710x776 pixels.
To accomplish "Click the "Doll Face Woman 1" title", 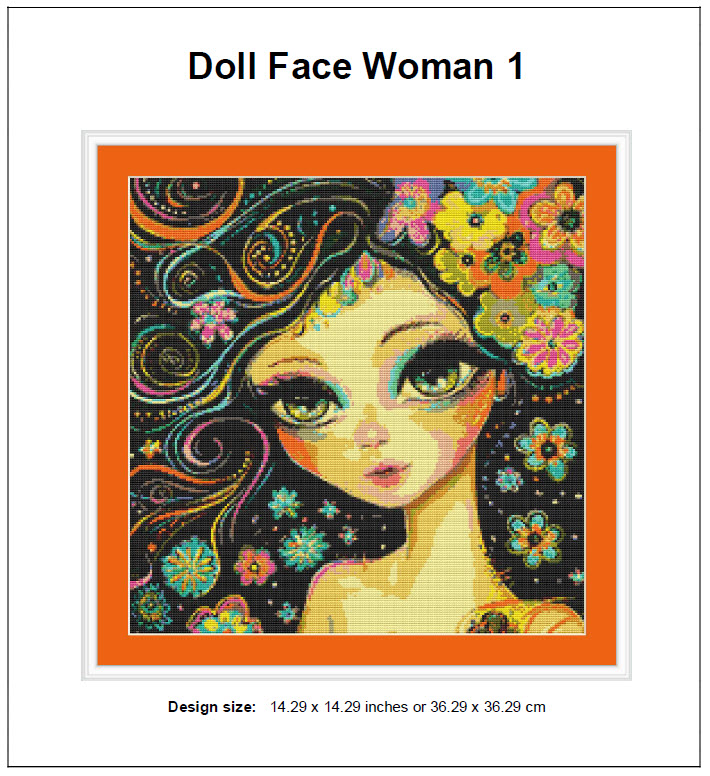I will click(355, 66).
